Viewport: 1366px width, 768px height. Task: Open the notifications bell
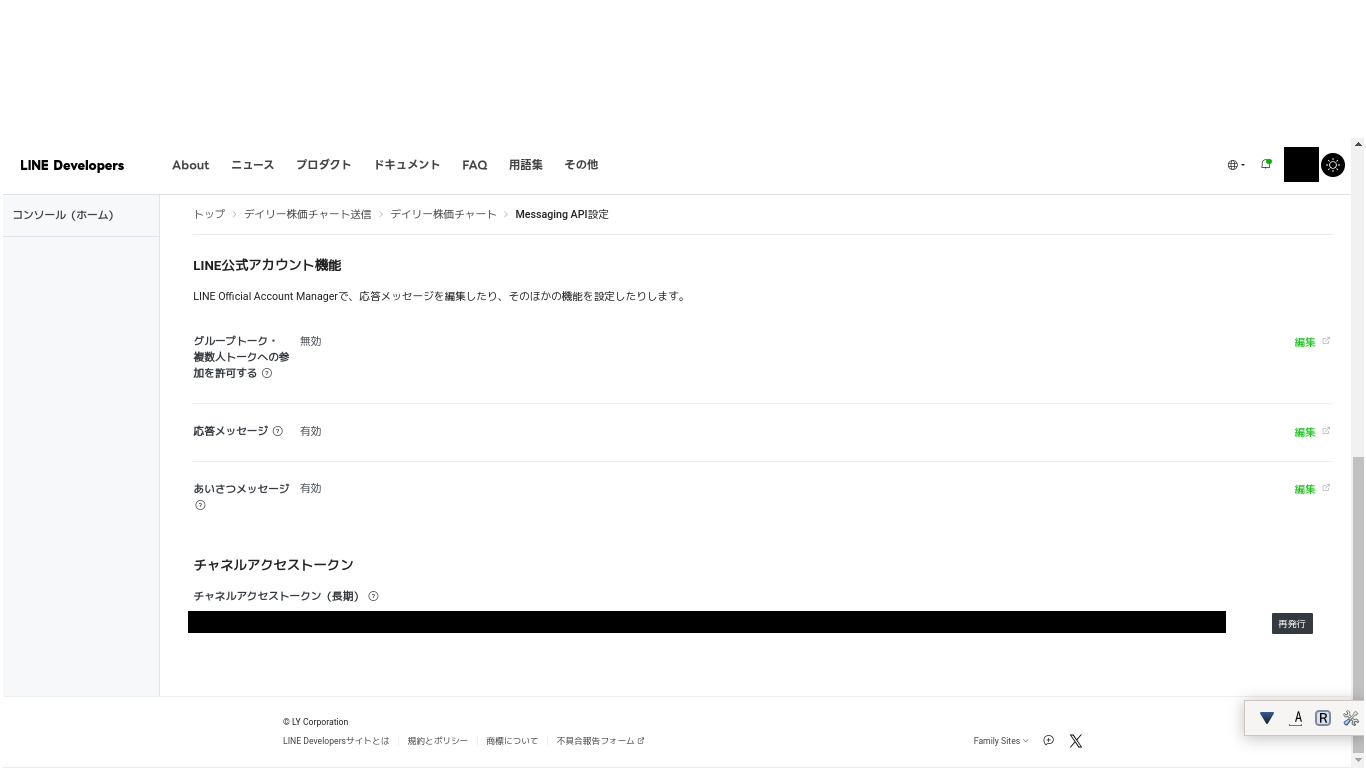click(x=1266, y=164)
